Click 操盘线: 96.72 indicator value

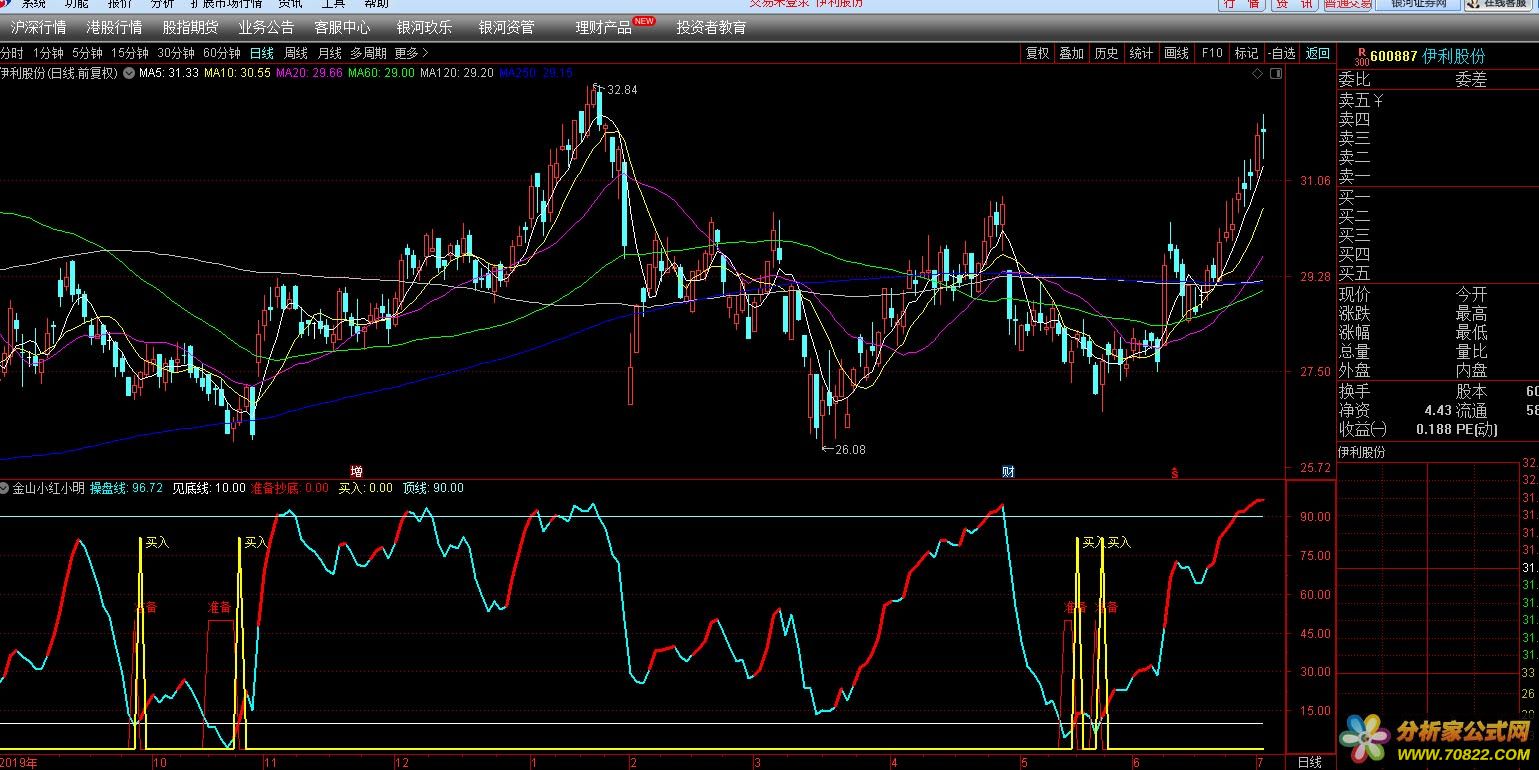pyautogui.click(x=126, y=488)
